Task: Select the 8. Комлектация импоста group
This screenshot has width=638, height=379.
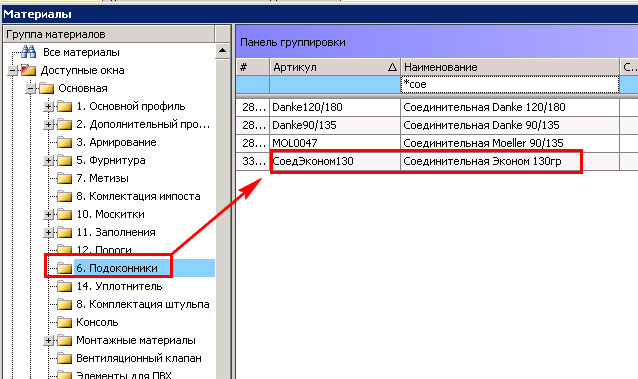Action: click(x=138, y=196)
